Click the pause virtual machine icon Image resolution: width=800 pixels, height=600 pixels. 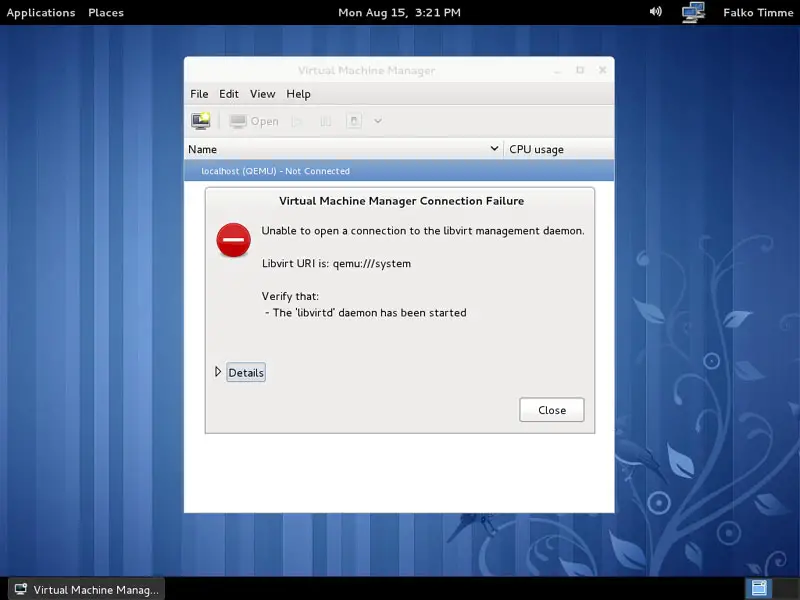coord(326,121)
